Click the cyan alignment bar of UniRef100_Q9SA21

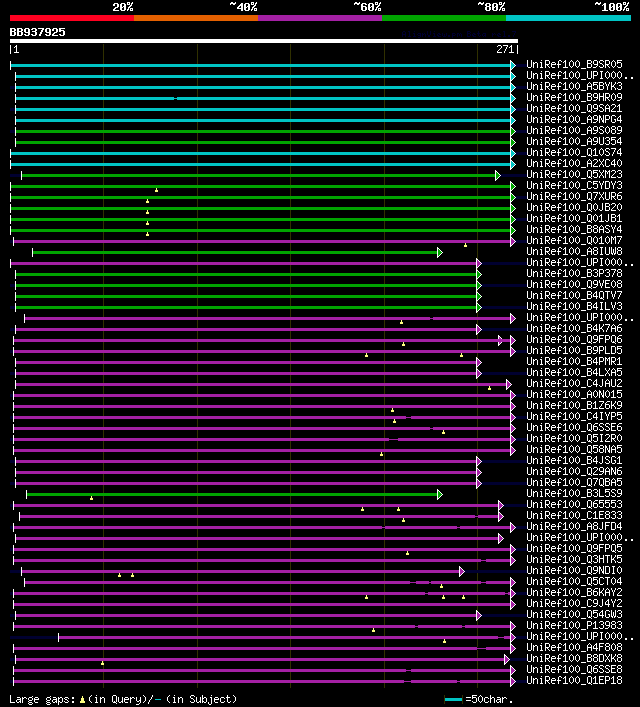point(263,110)
